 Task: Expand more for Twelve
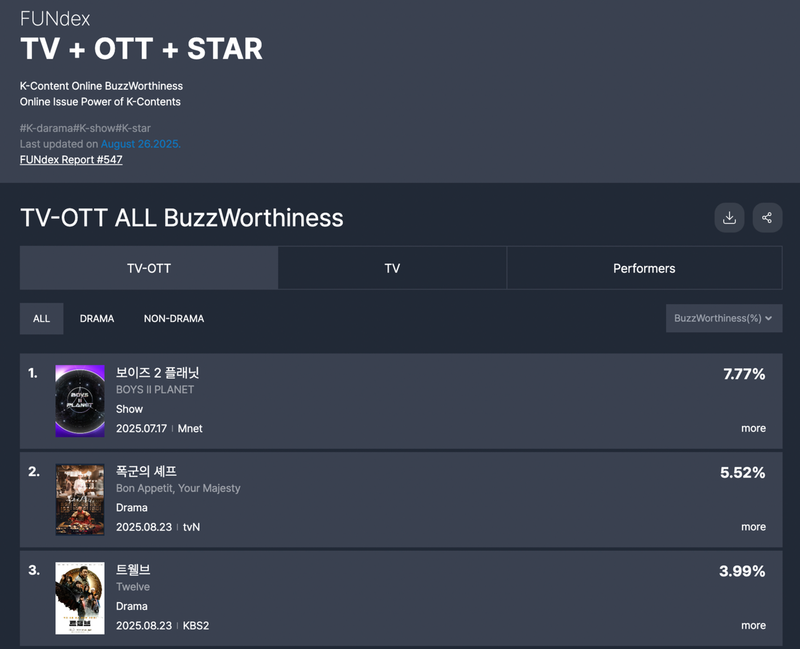coord(753,626)
